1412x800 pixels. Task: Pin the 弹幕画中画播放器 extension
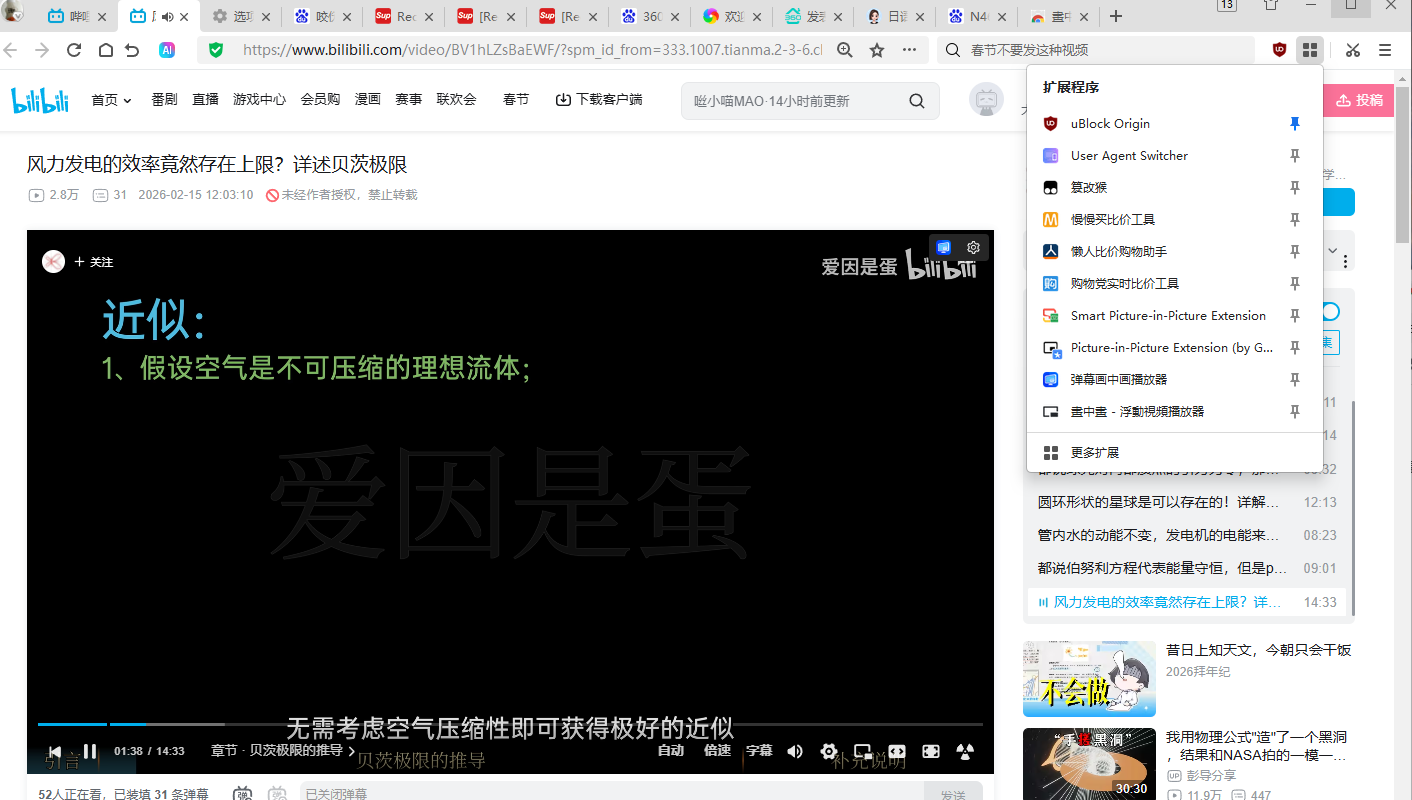click(1295, 380)
